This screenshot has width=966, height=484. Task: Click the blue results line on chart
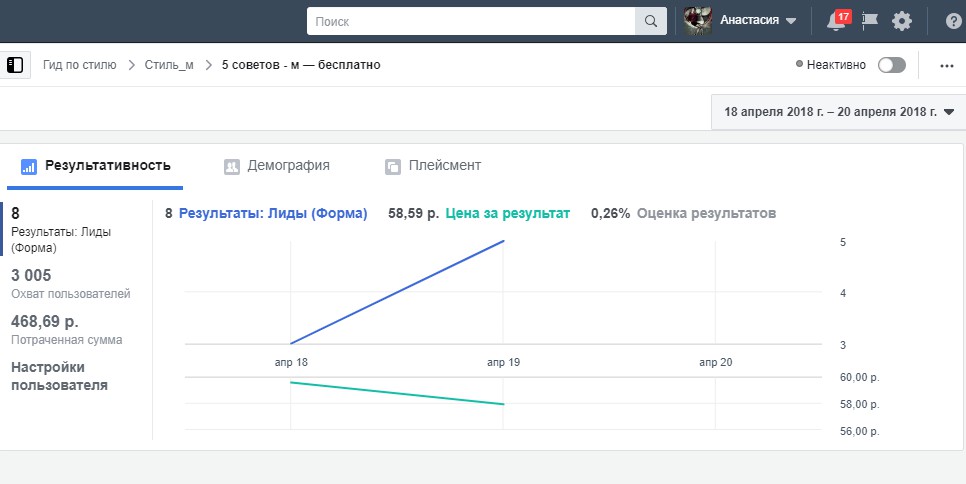coord(397,292)
